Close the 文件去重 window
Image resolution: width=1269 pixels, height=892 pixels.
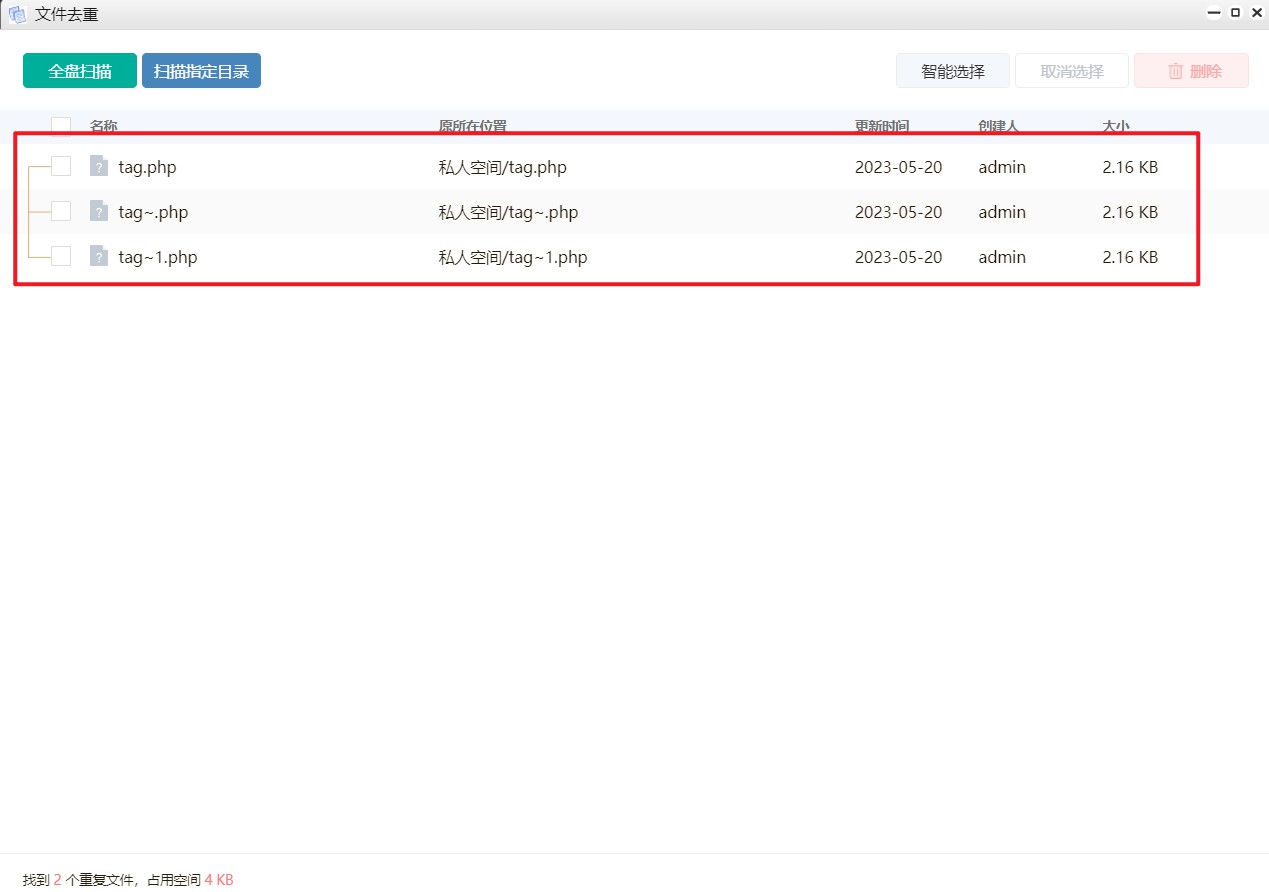1257,13
